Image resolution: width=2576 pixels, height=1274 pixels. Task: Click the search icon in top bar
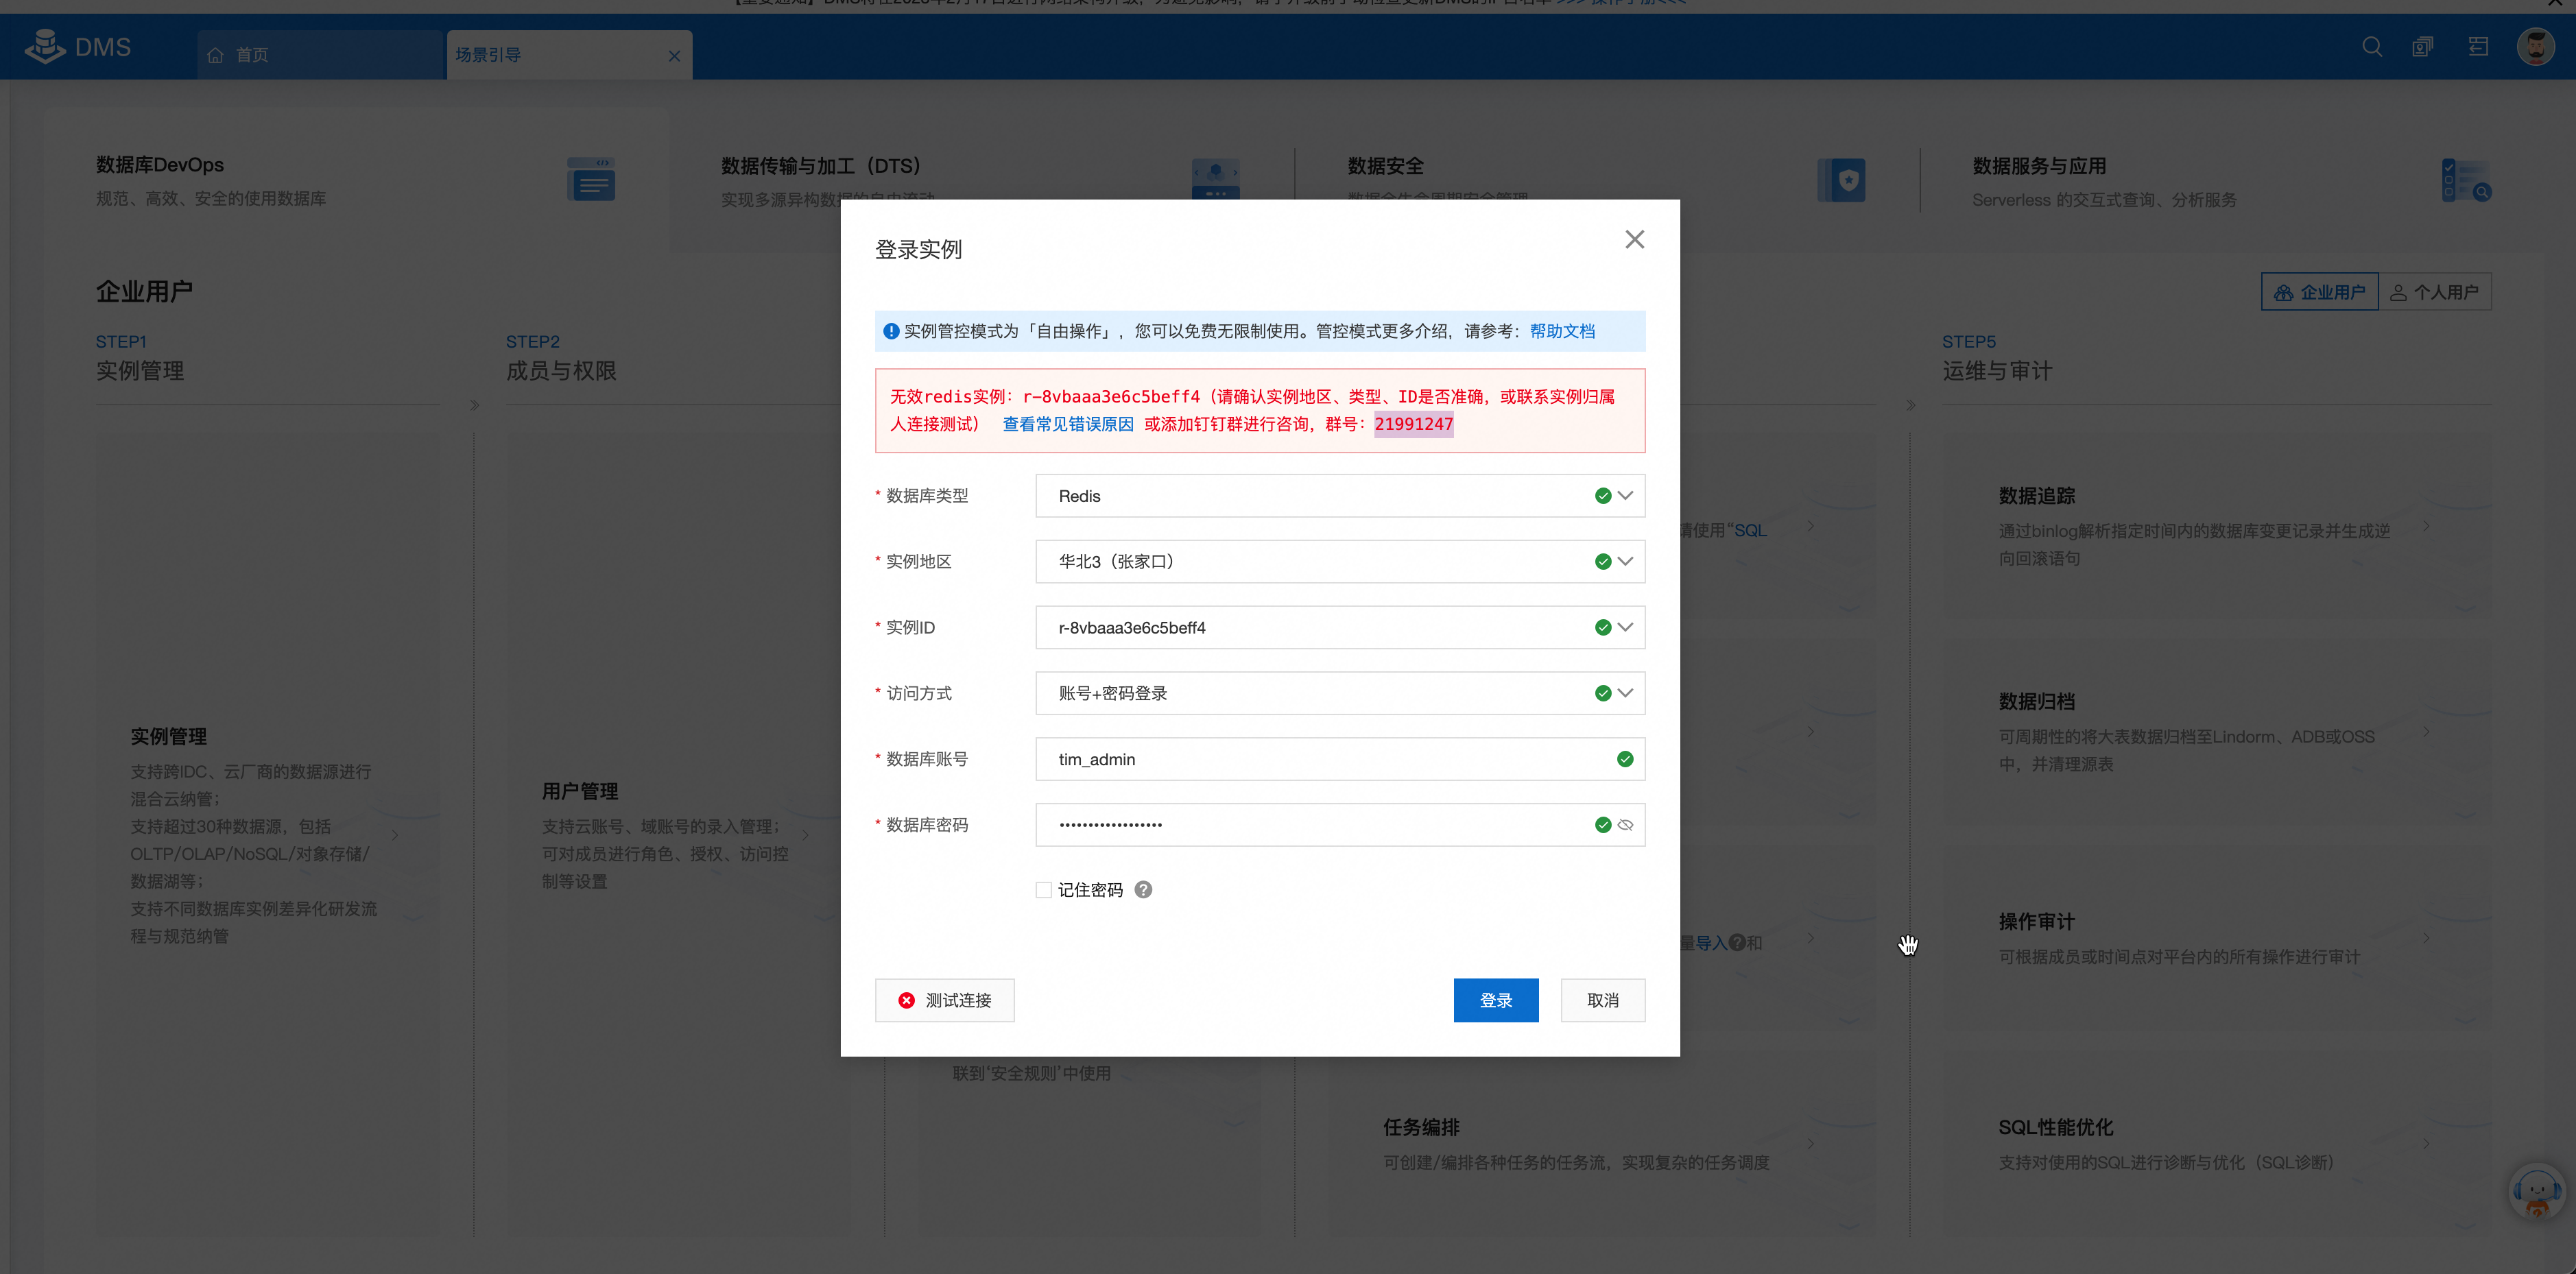[x=2371, y=47]
